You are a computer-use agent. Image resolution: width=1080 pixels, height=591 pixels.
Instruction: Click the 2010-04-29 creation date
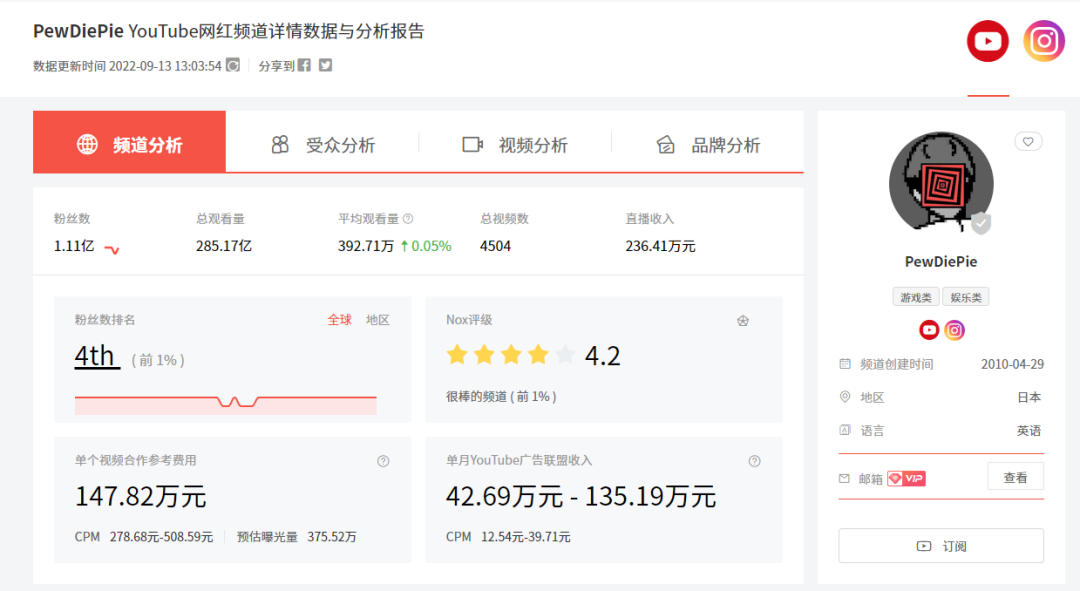click(1012, 364)
